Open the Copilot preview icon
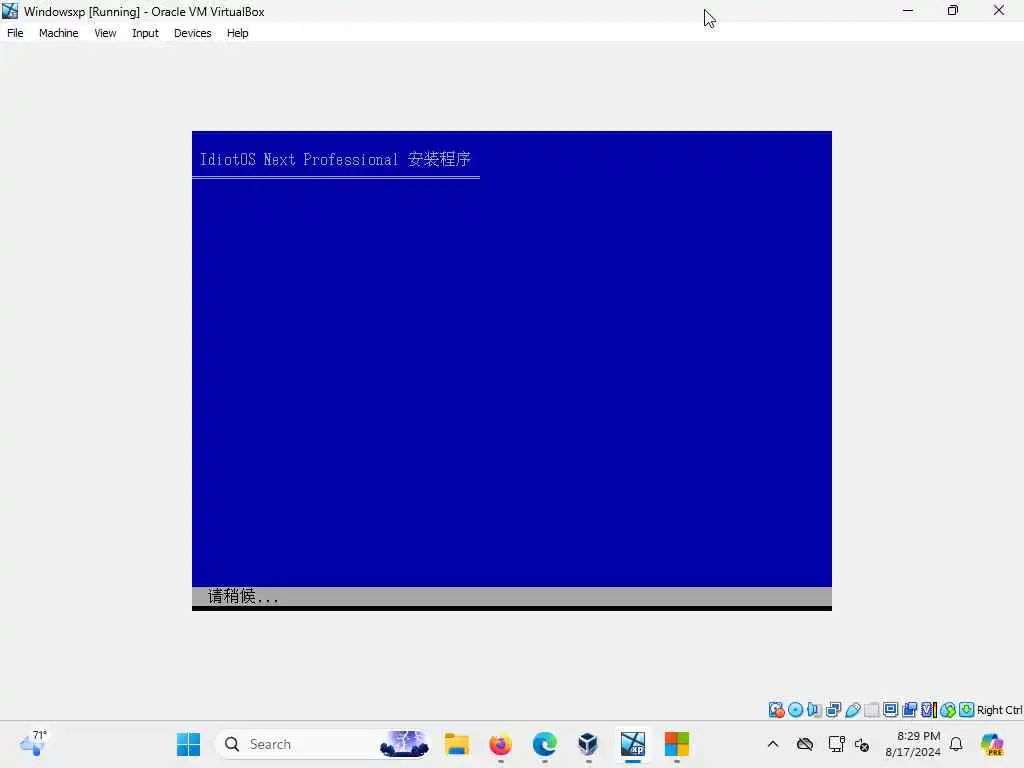The image size is (1024, 768). pyautogui.click(x=992, y=744)
